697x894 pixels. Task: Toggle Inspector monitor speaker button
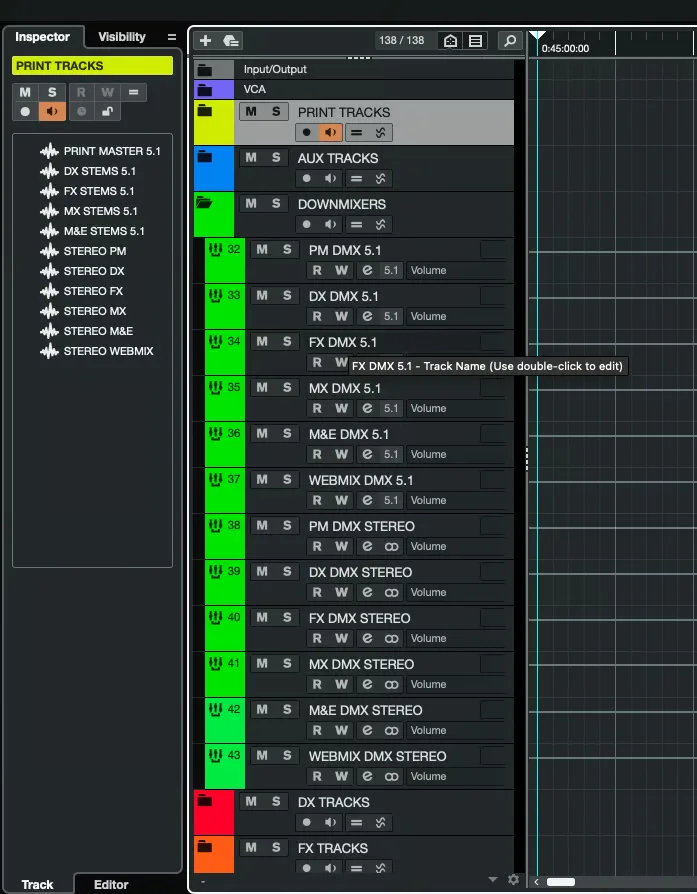coord(52,111)
